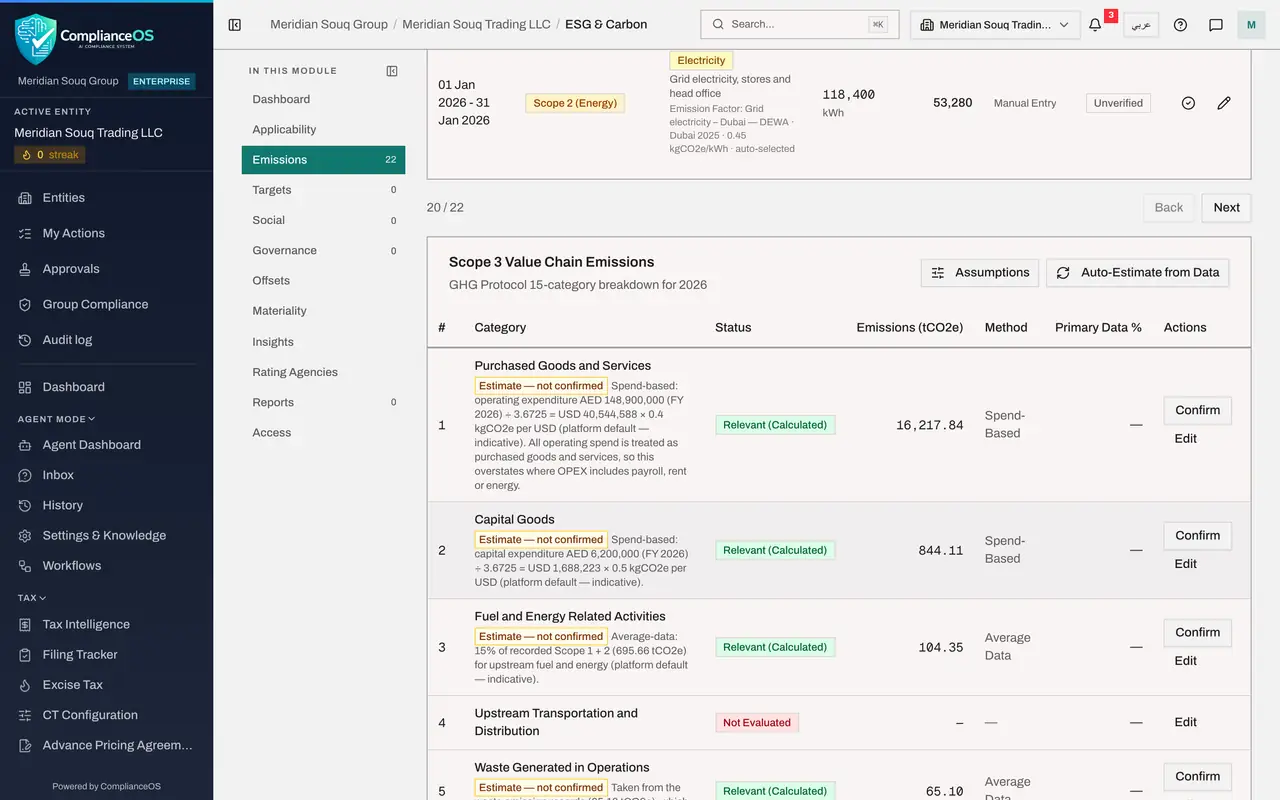Open the chat message icon
1280x800 pixels.
coord(1216,25)
